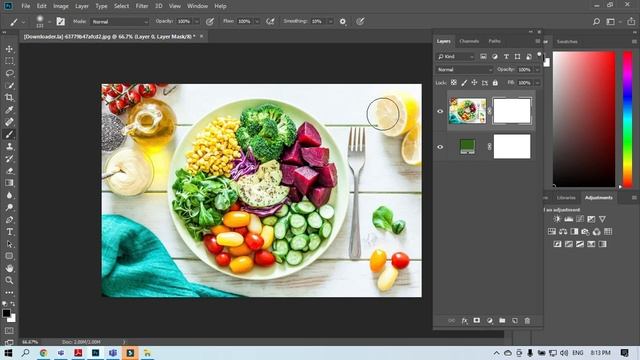This screenshot has width=640, height=360.
Task: Open Smoothing dropdown arrow
Action: pos(330,22)
